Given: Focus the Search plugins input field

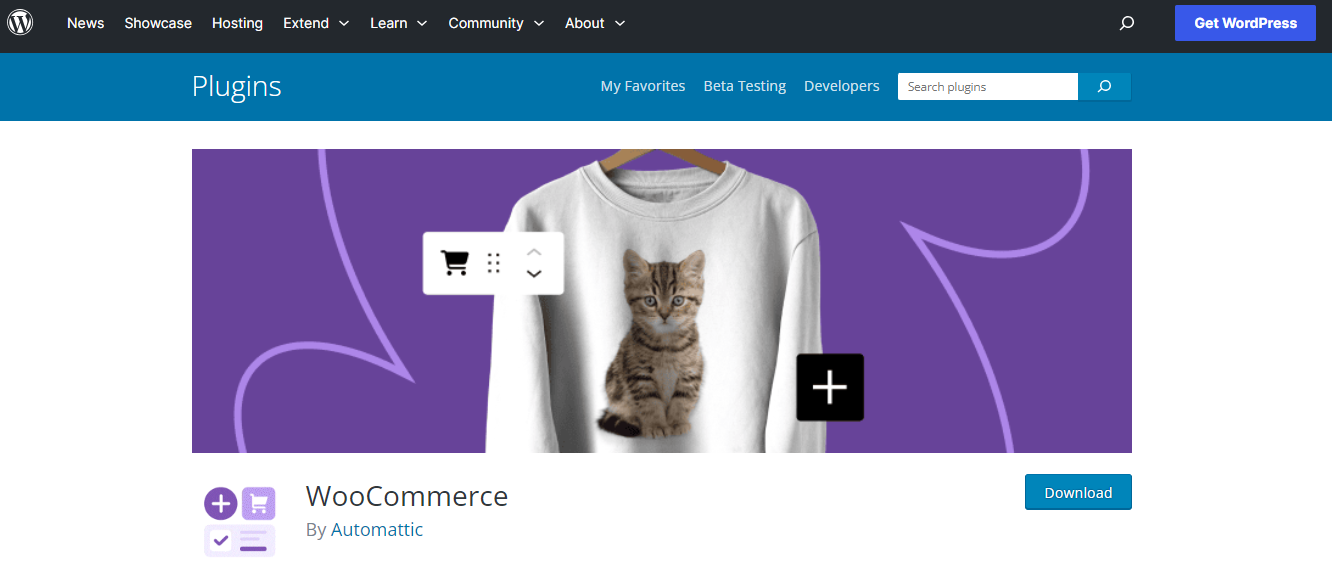Looking at the screenshot, I should [x=988, y=87].
